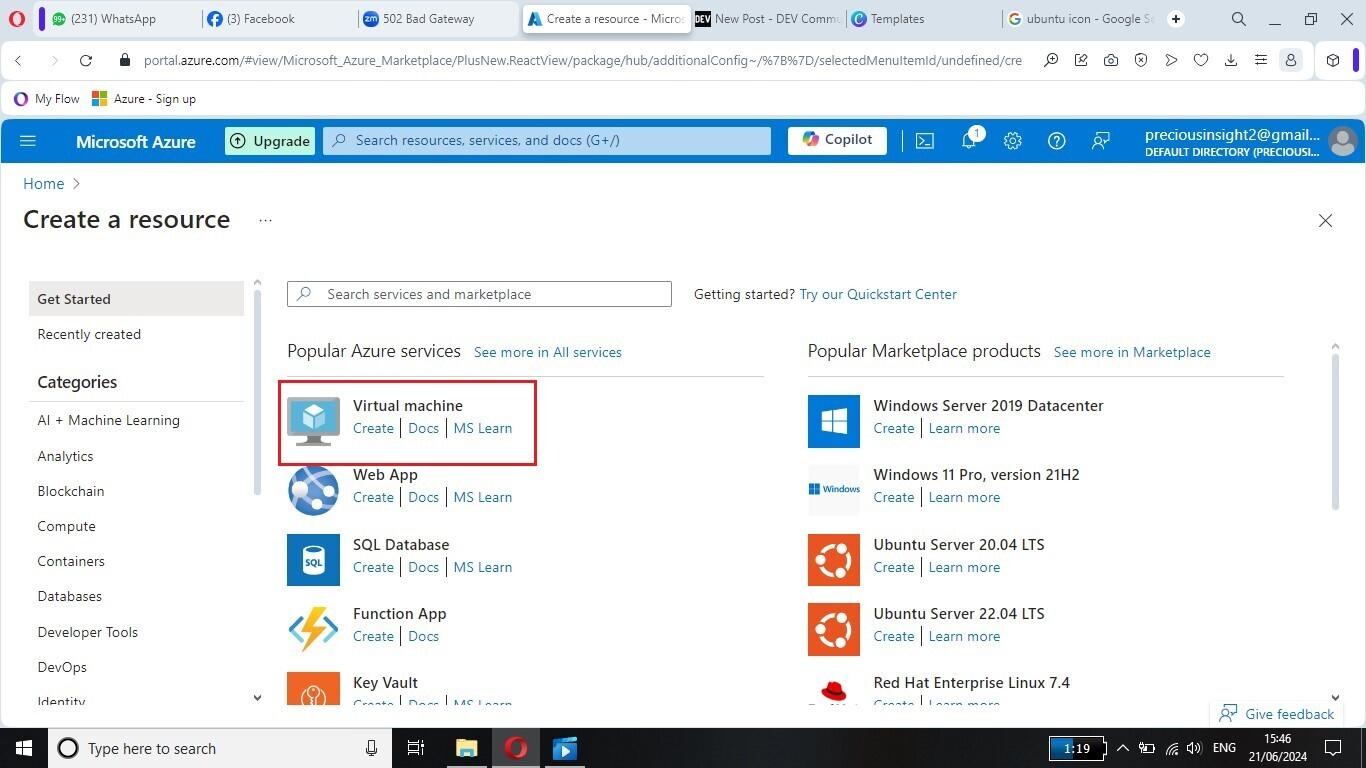Open the Azure feedback icon in header
Viewport: 1366px width, 768px height.
point(1101,141)
